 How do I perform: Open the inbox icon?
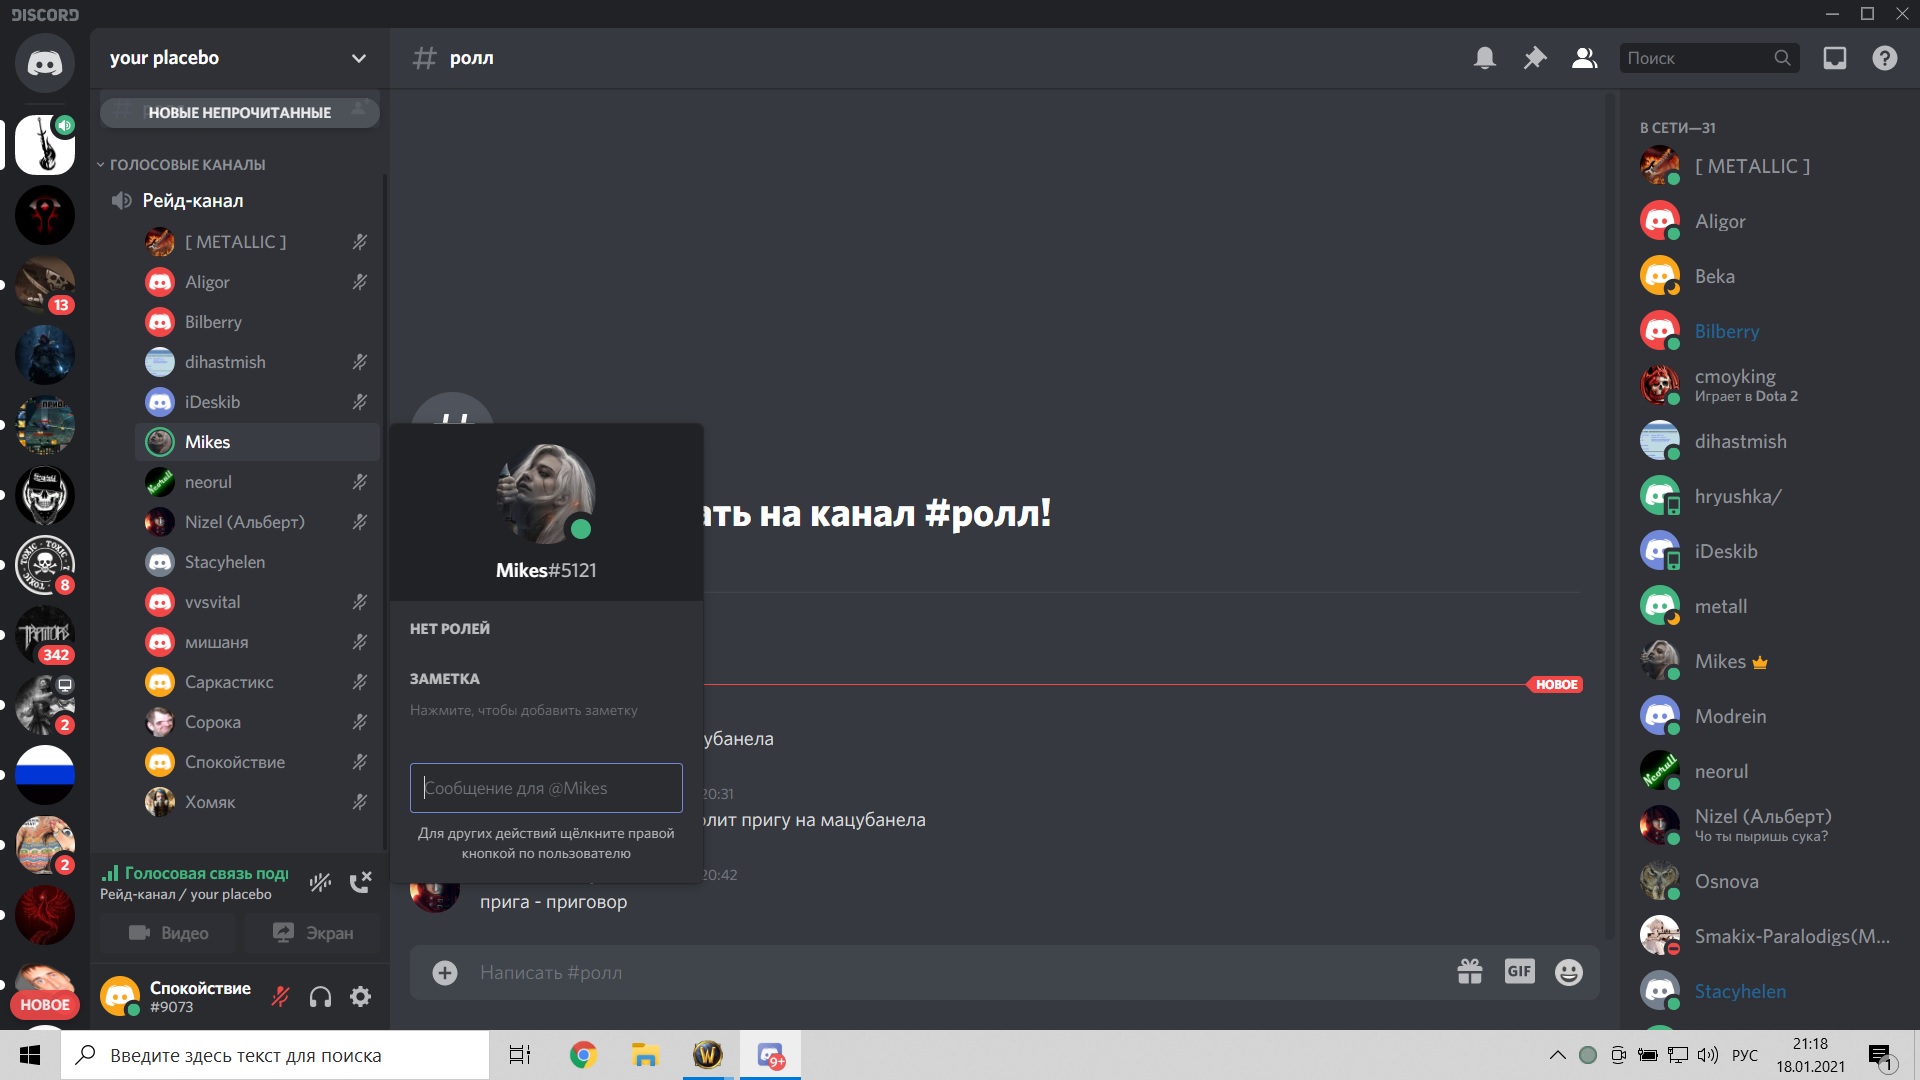pos(1835,58)
